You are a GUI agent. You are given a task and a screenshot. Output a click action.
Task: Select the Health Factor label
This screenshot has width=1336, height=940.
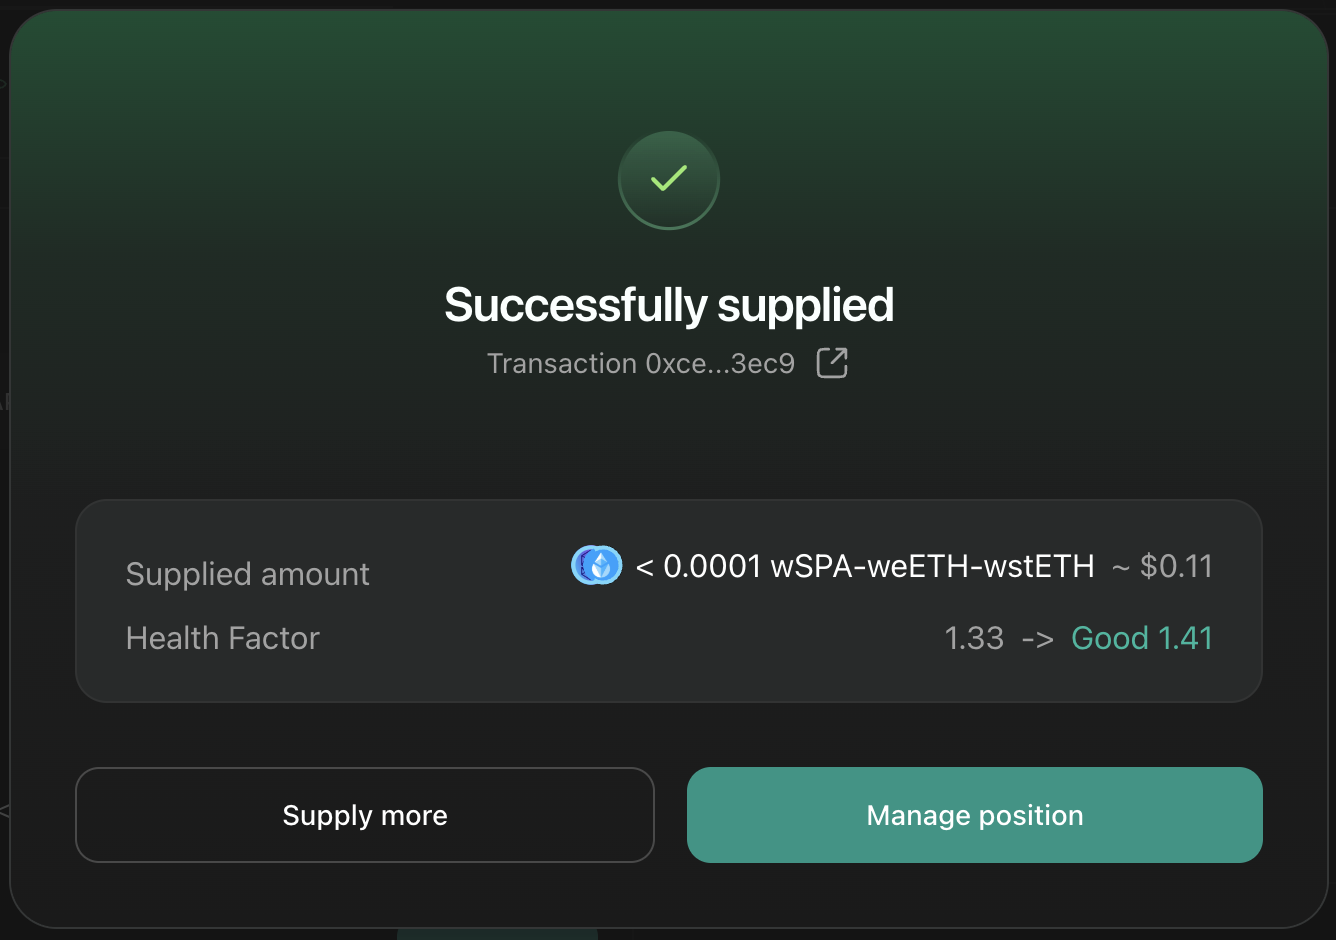click(222, 638)
